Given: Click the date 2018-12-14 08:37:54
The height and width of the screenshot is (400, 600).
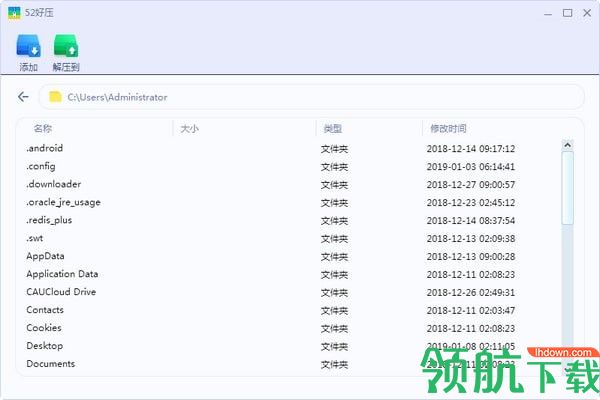Looking at the screenshot, I should [471, 221].
